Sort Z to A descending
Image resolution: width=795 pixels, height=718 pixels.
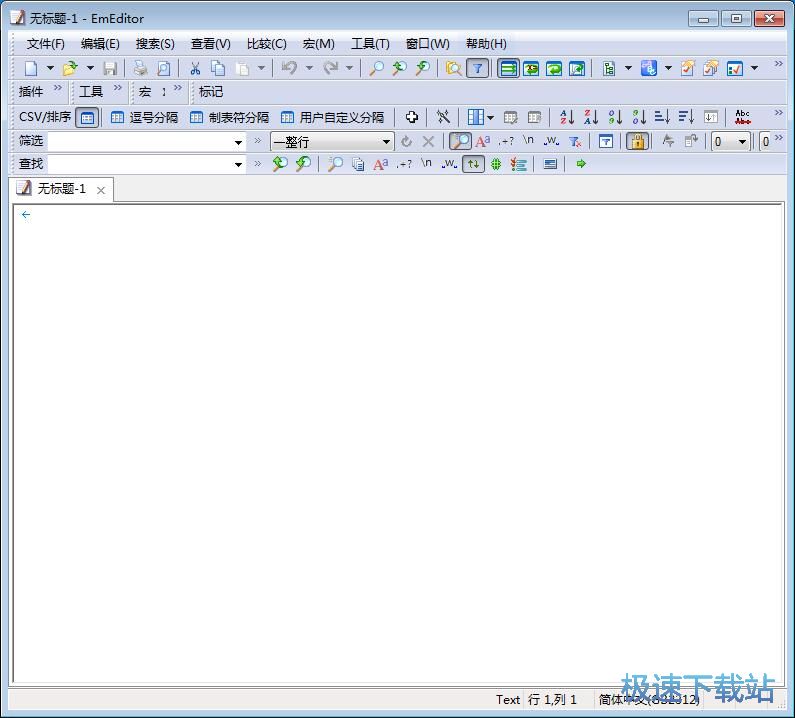[x=591, y=117]
